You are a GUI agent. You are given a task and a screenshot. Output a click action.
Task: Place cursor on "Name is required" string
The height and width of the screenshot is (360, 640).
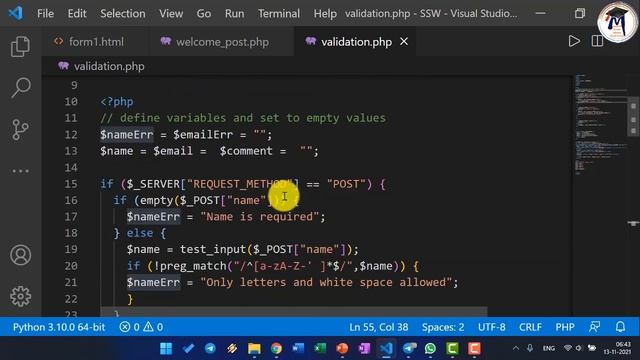[x=260, y=217]
